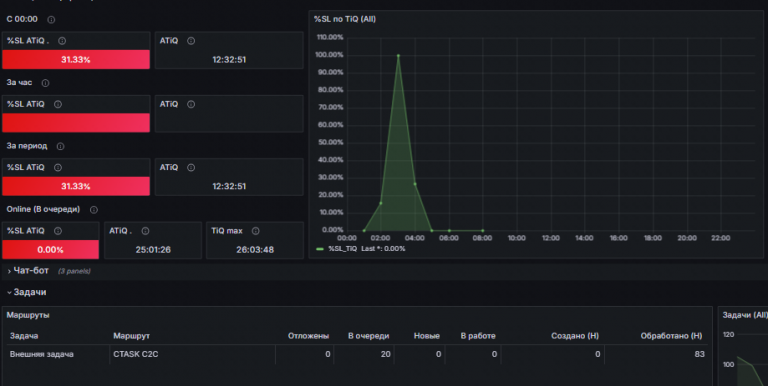Show info for %SL ATiQ under За час
Screen dimensions: 768x386
(x=58, y=104)
